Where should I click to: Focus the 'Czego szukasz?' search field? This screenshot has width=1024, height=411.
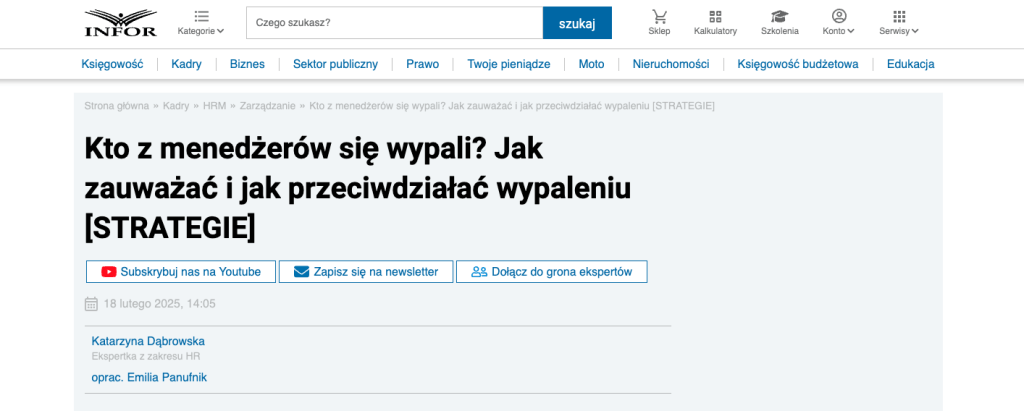pos(394,22)
